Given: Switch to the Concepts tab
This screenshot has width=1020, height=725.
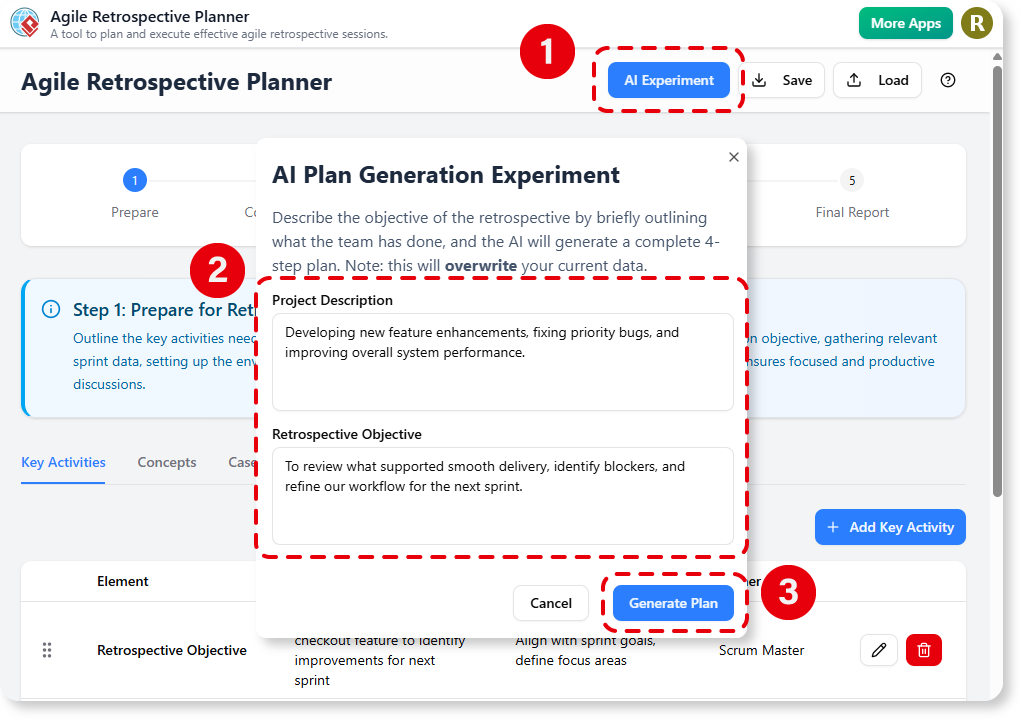Looking at the screenshot, I should (166, 462).
